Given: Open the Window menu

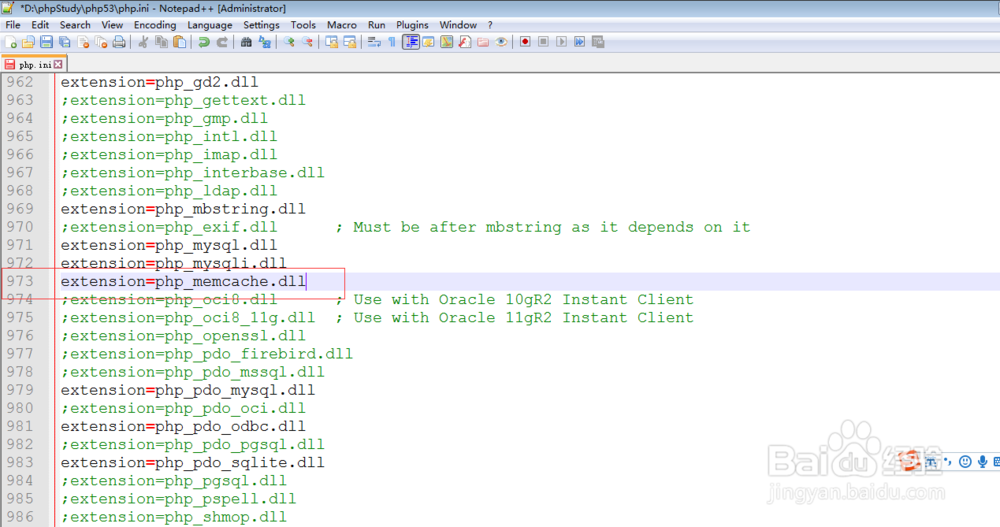Looking at the screenshot, I should coord(458,25).
